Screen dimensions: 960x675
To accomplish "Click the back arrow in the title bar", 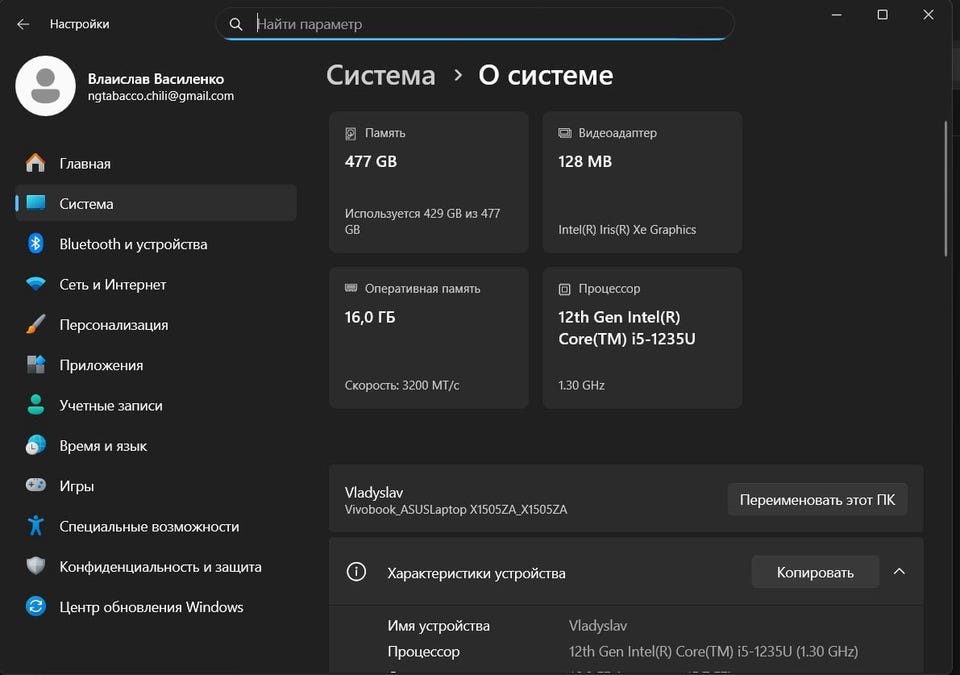I will point(23,24).
